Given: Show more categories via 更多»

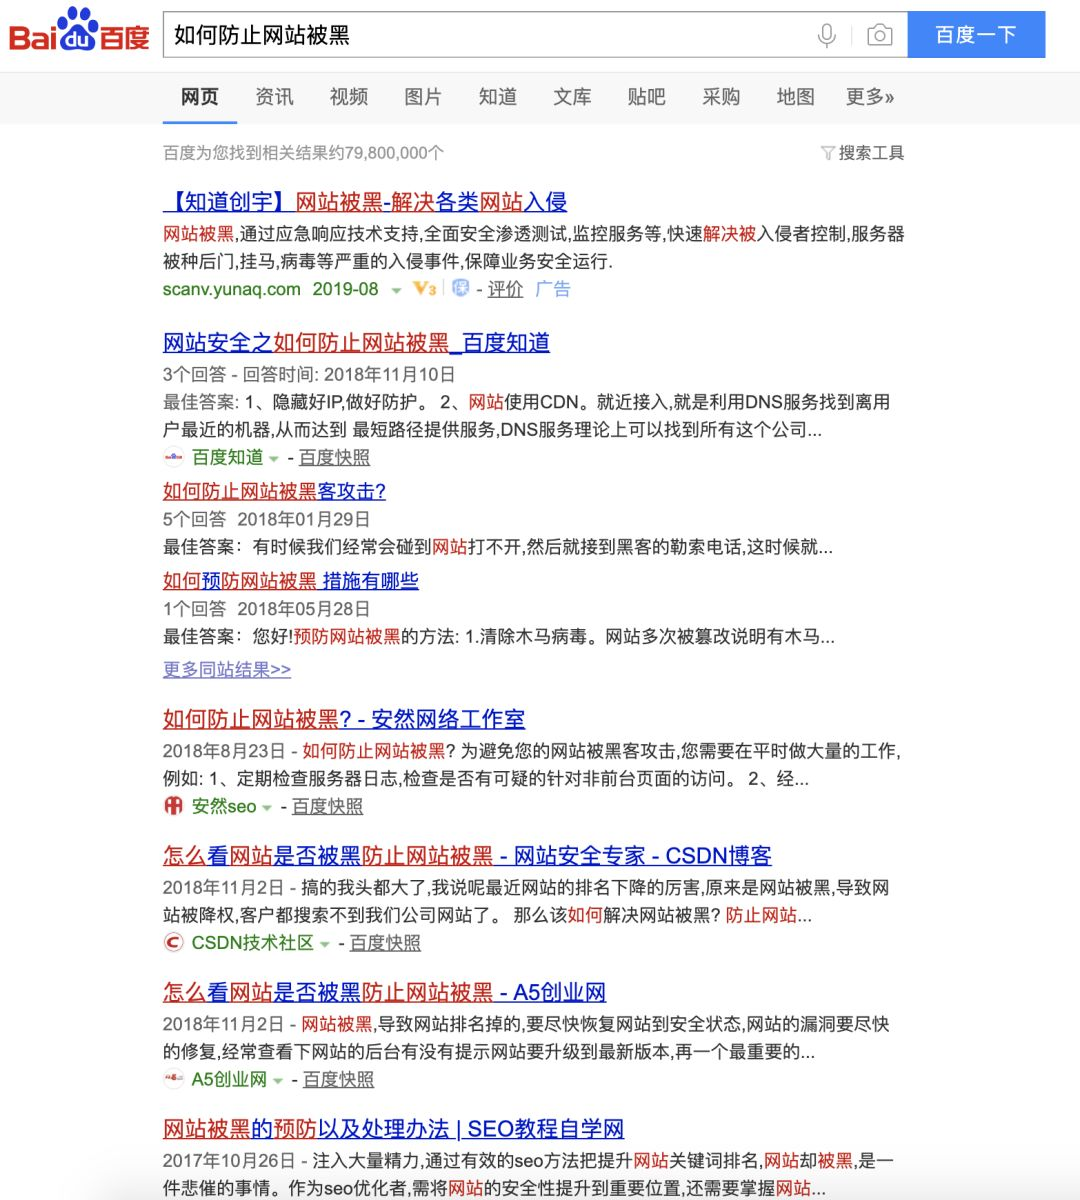Looking at the screenshot, I should click(869, 97).
